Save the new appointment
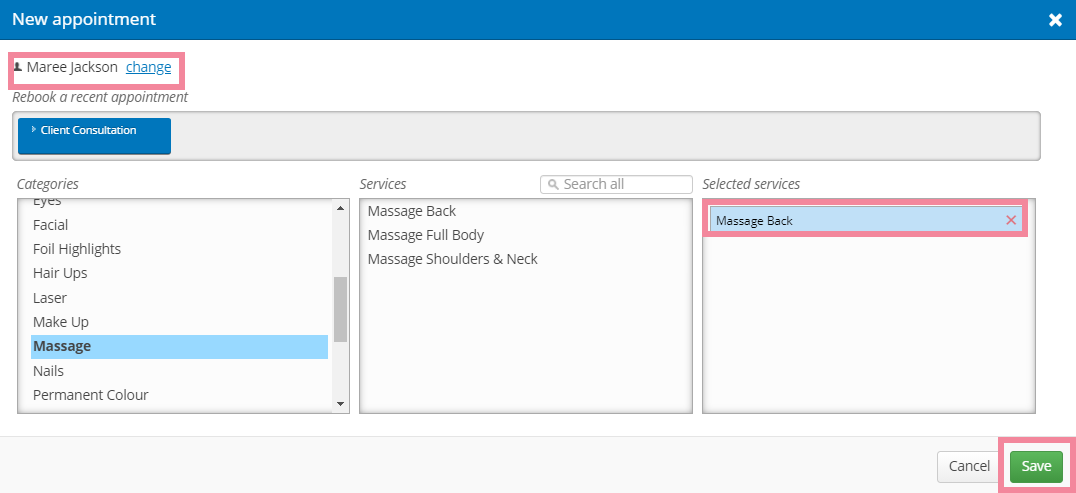1076x493 pixels. point(1036,466)
